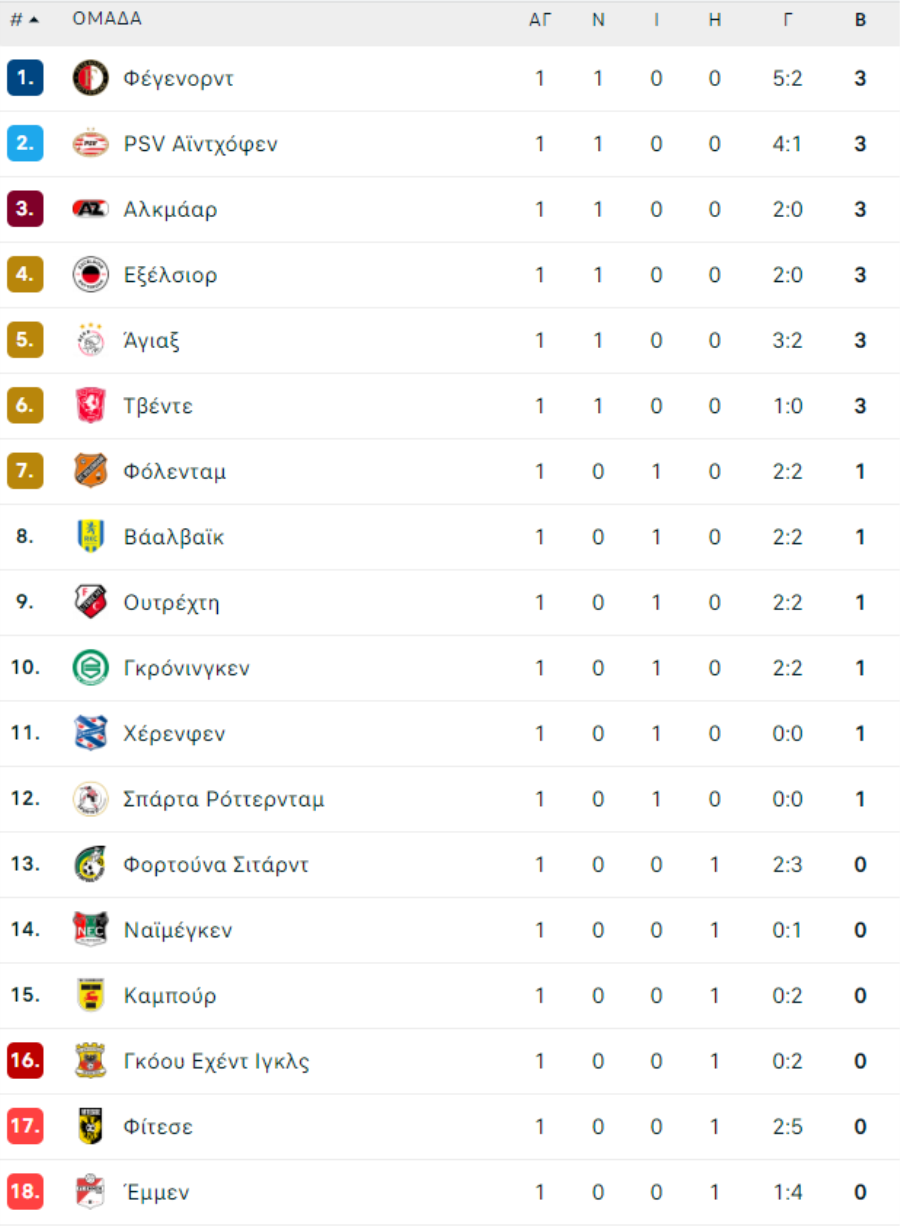Click the blue position 1 badge
The image size is (900, 1226).
point(25,78)
